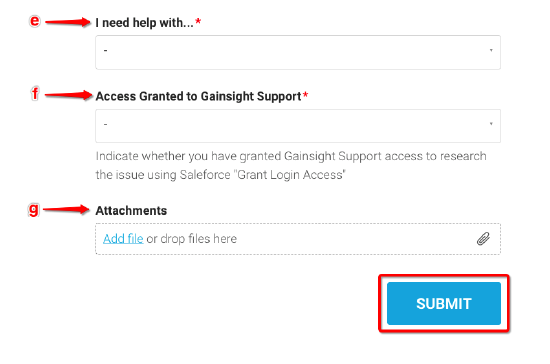The height and width of the screenshot is (364, 550).
Task: Click the red letter f marker
Action: (x=35, y=93)
